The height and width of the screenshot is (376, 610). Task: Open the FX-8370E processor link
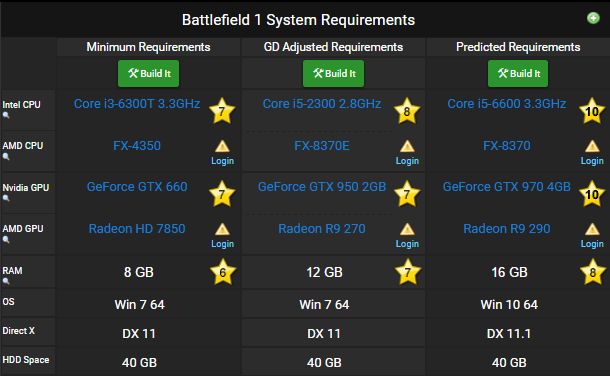(x=322, y=146)
